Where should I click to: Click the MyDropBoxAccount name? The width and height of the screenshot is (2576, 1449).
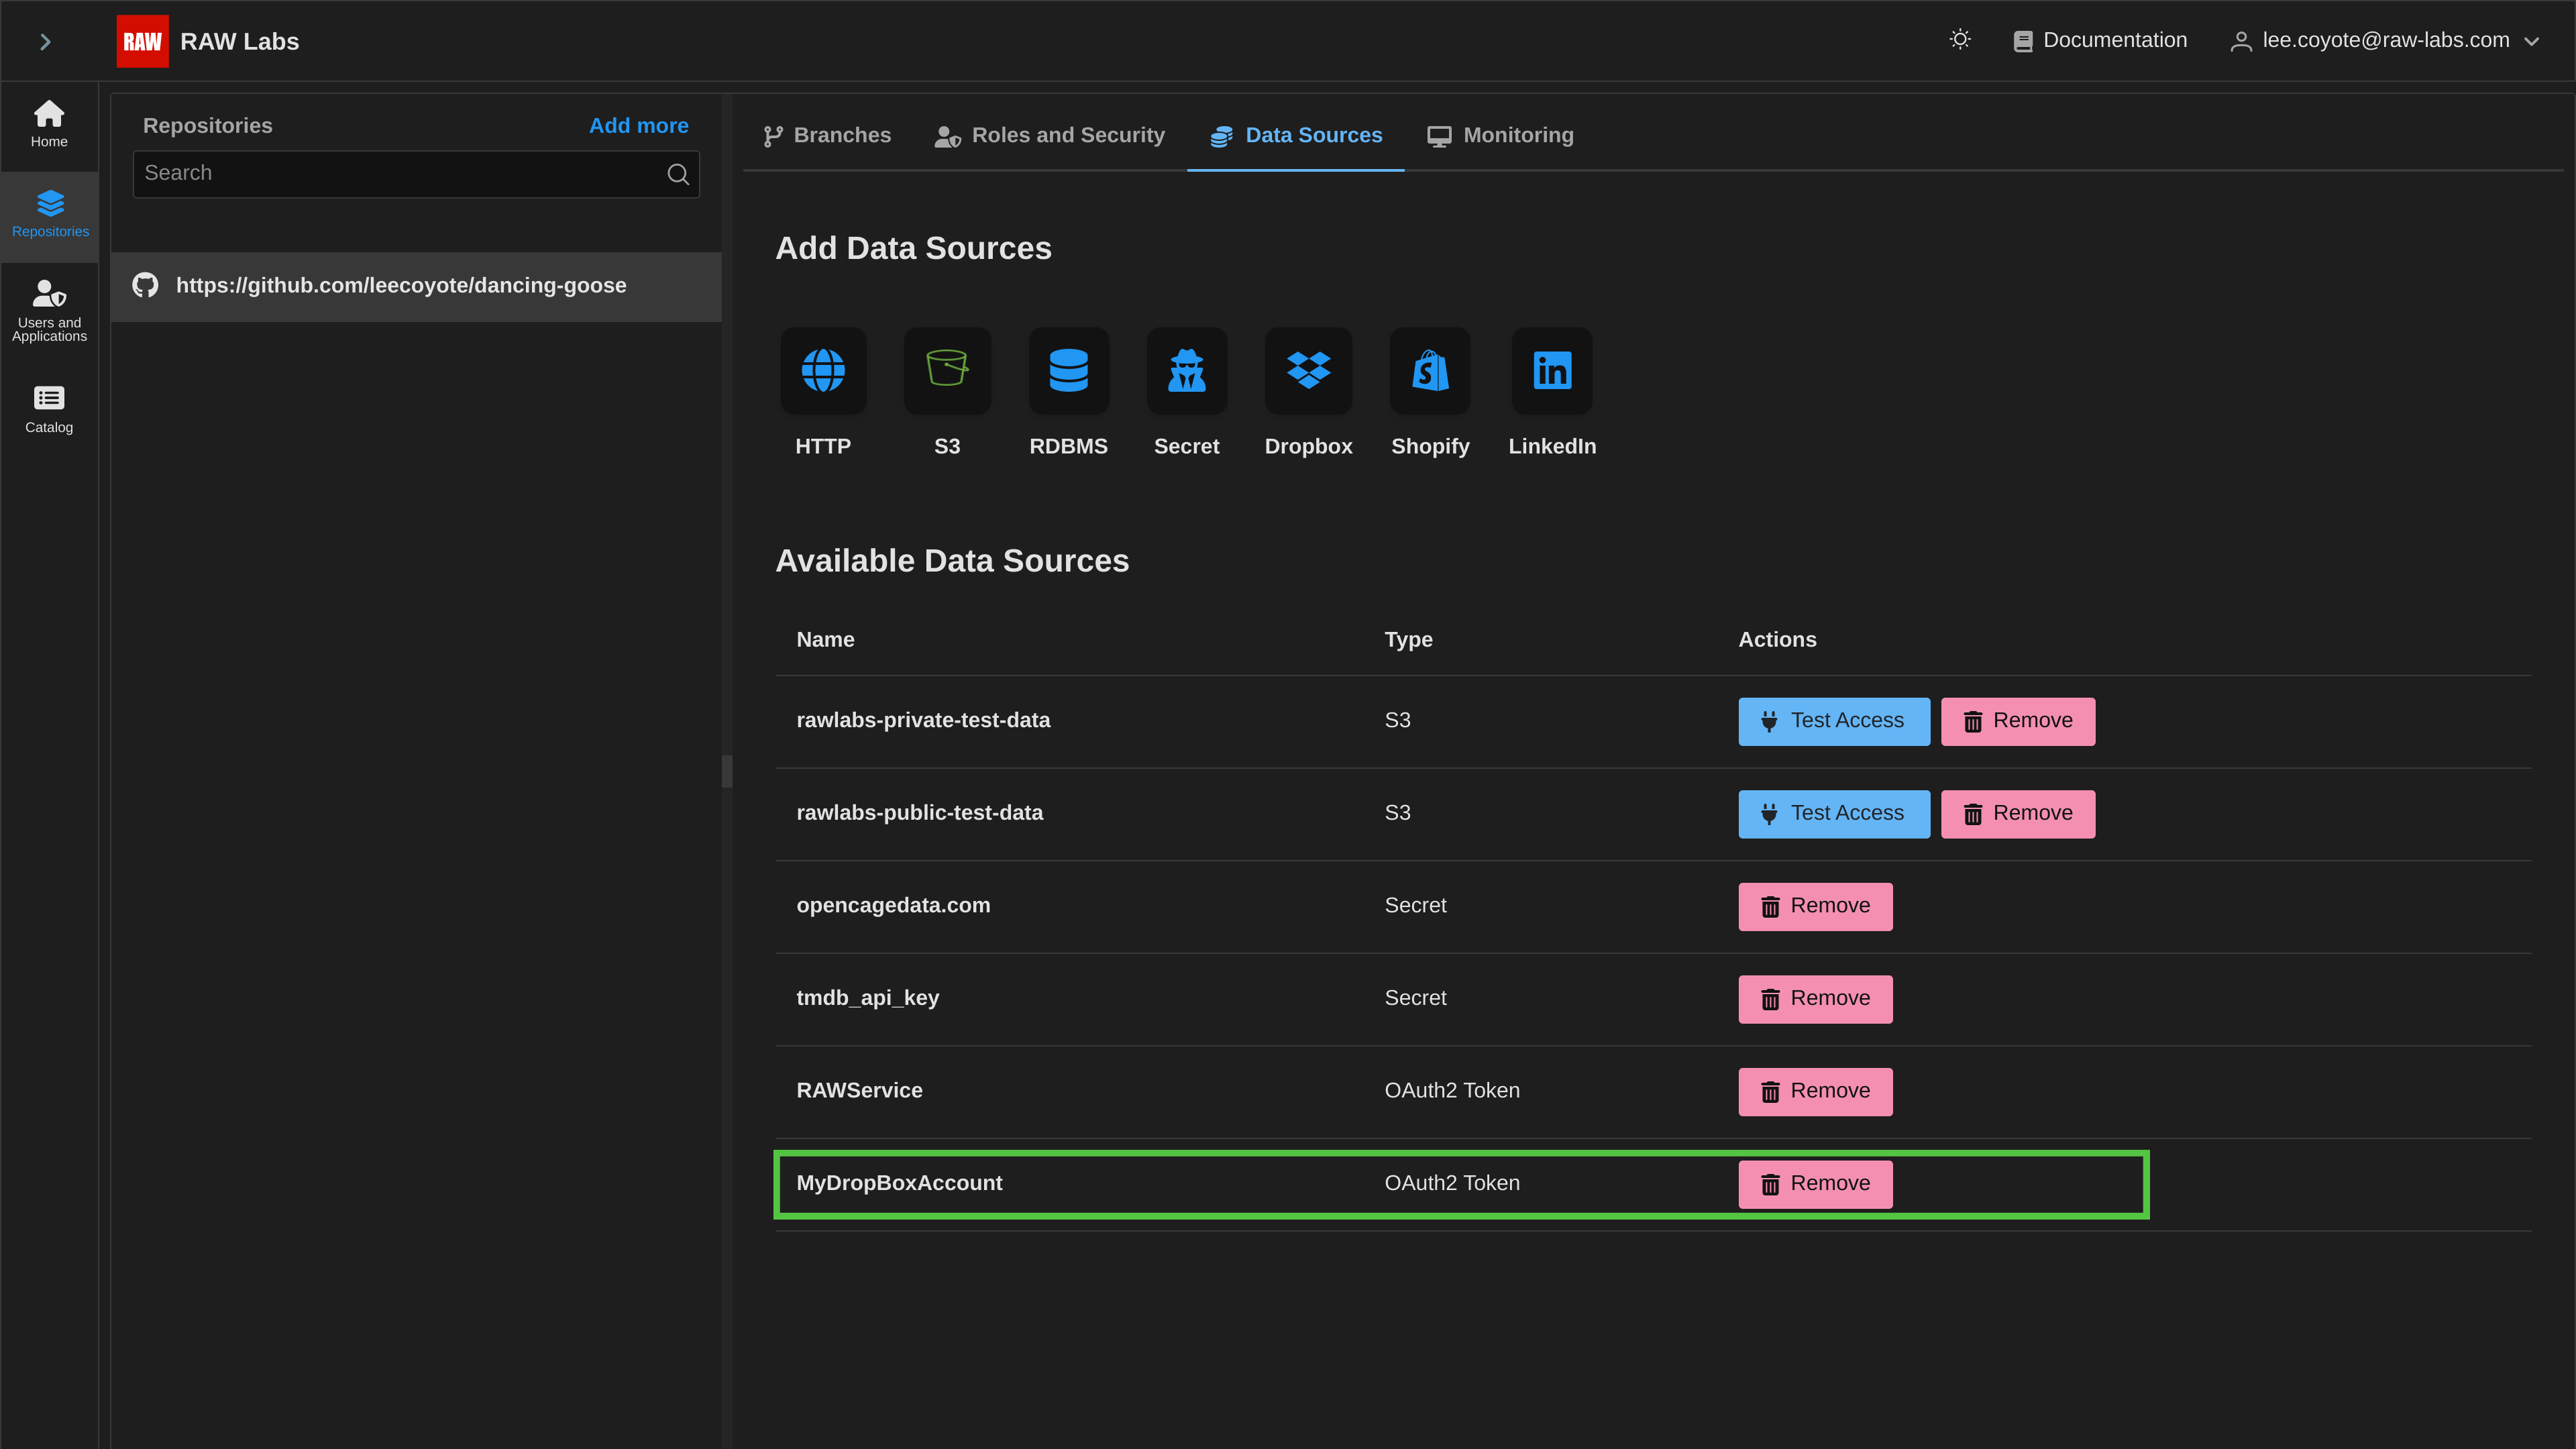point(899,1183)
